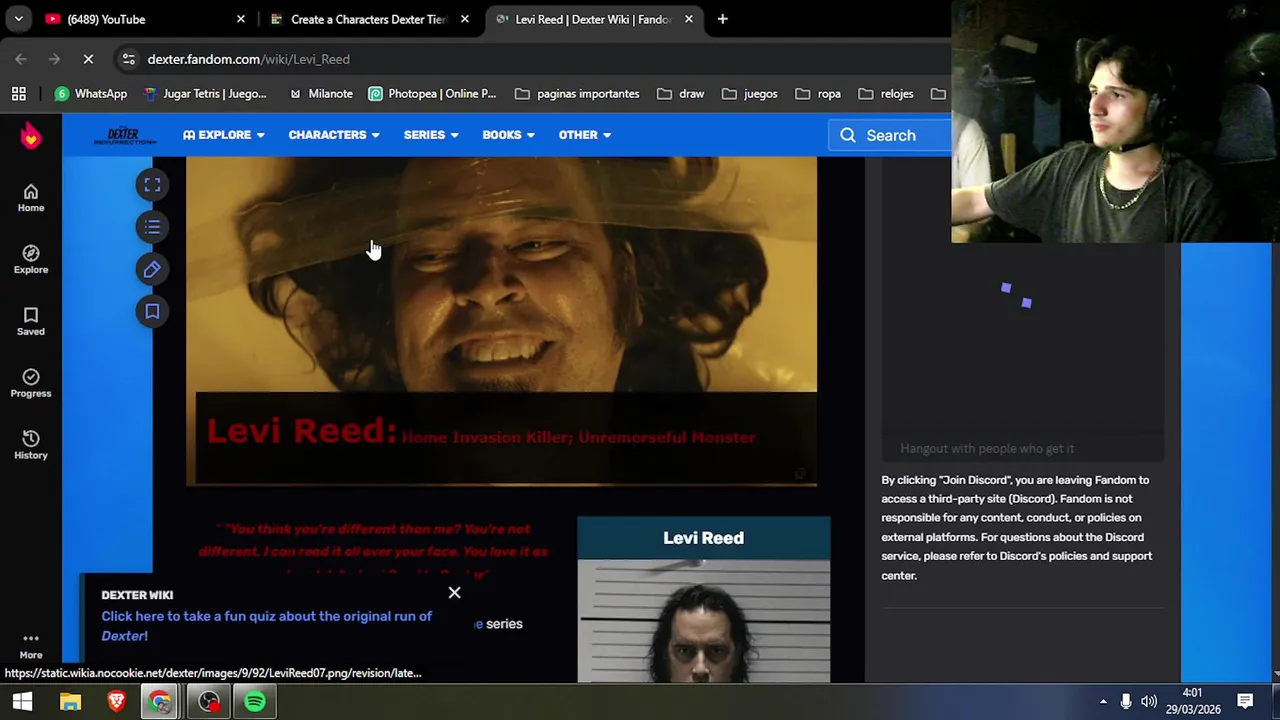
Task: Open the Fandom flame logo
Action: click(x=31, y=135)
